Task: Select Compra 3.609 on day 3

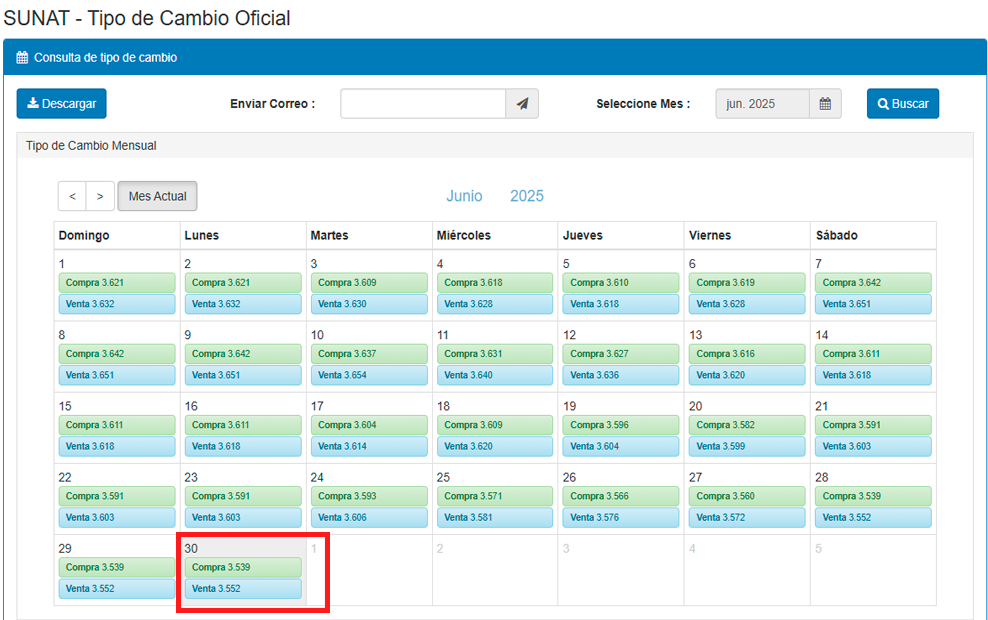Action: pyautogui.click(x=369, y=282)
